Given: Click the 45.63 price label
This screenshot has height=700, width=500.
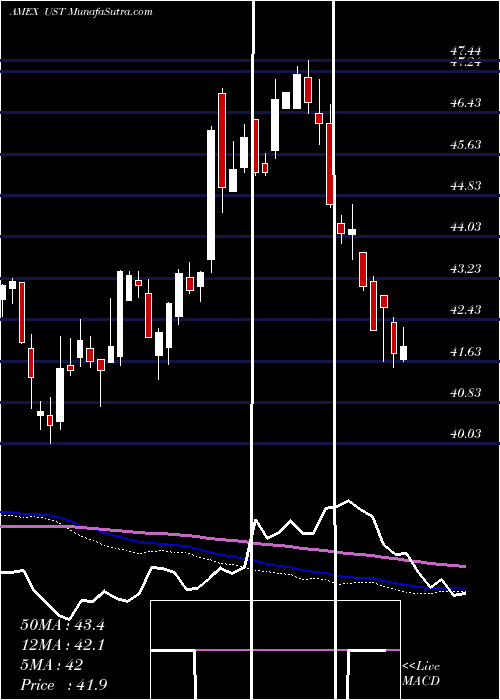Looking at the screenshot, I should tap(466, 145).
